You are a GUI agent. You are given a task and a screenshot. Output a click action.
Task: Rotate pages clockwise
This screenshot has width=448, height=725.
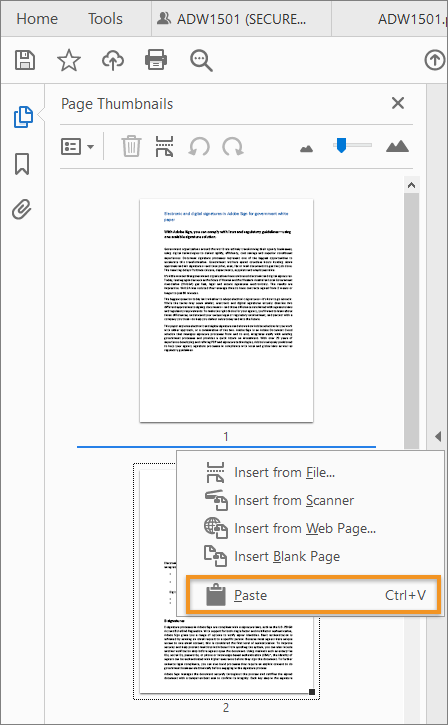click(233, 147)
